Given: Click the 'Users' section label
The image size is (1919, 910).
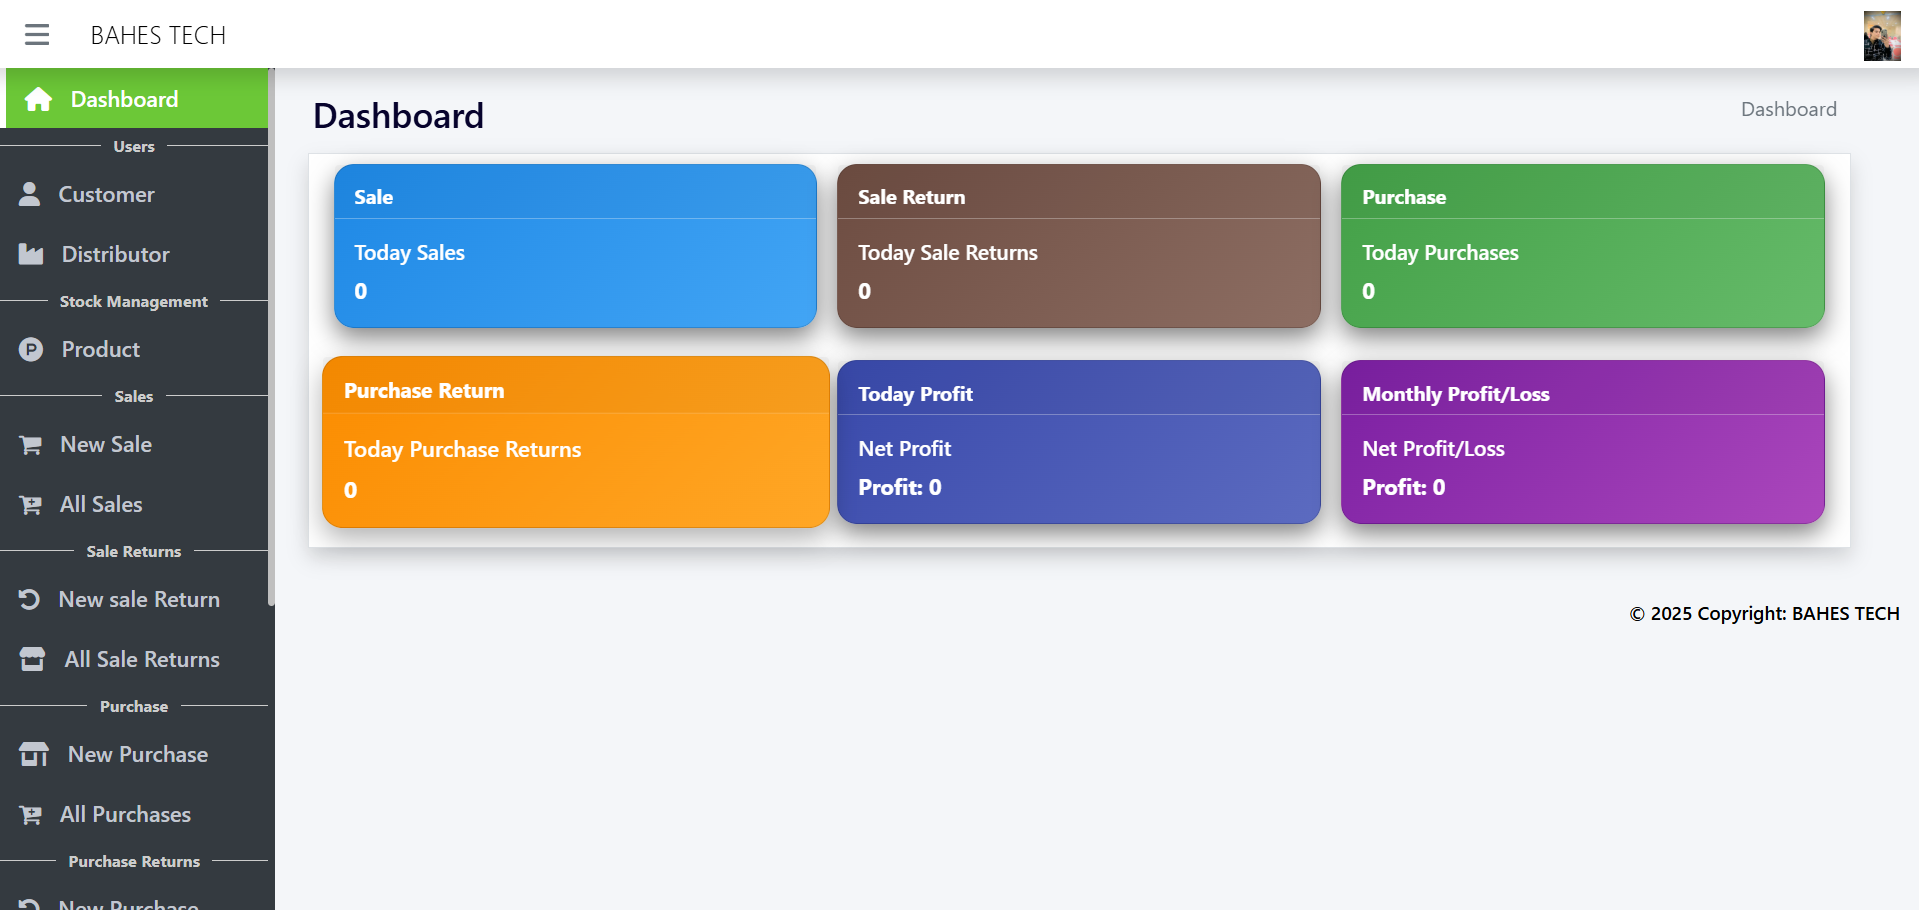Looking at the screenshot, I should click(x=134, y=146).
